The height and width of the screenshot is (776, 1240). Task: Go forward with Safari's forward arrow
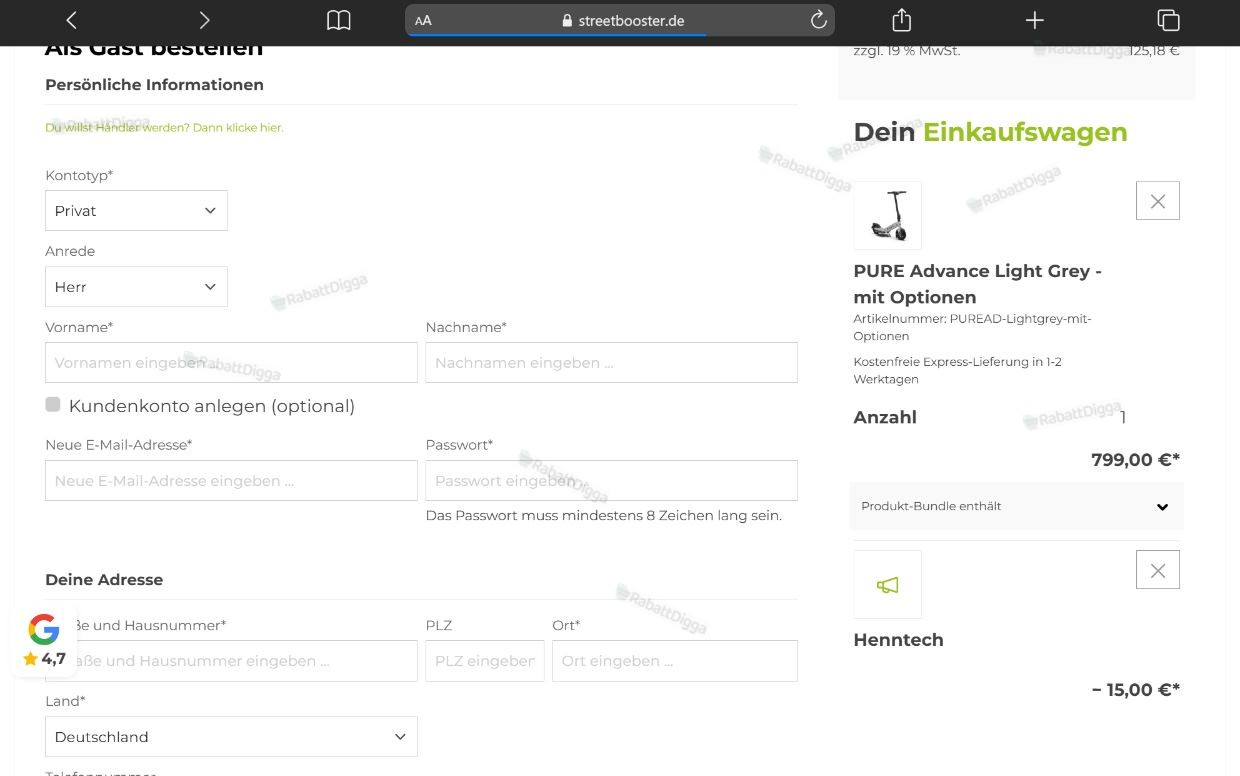pyautogui.click(x=204, y=20)
